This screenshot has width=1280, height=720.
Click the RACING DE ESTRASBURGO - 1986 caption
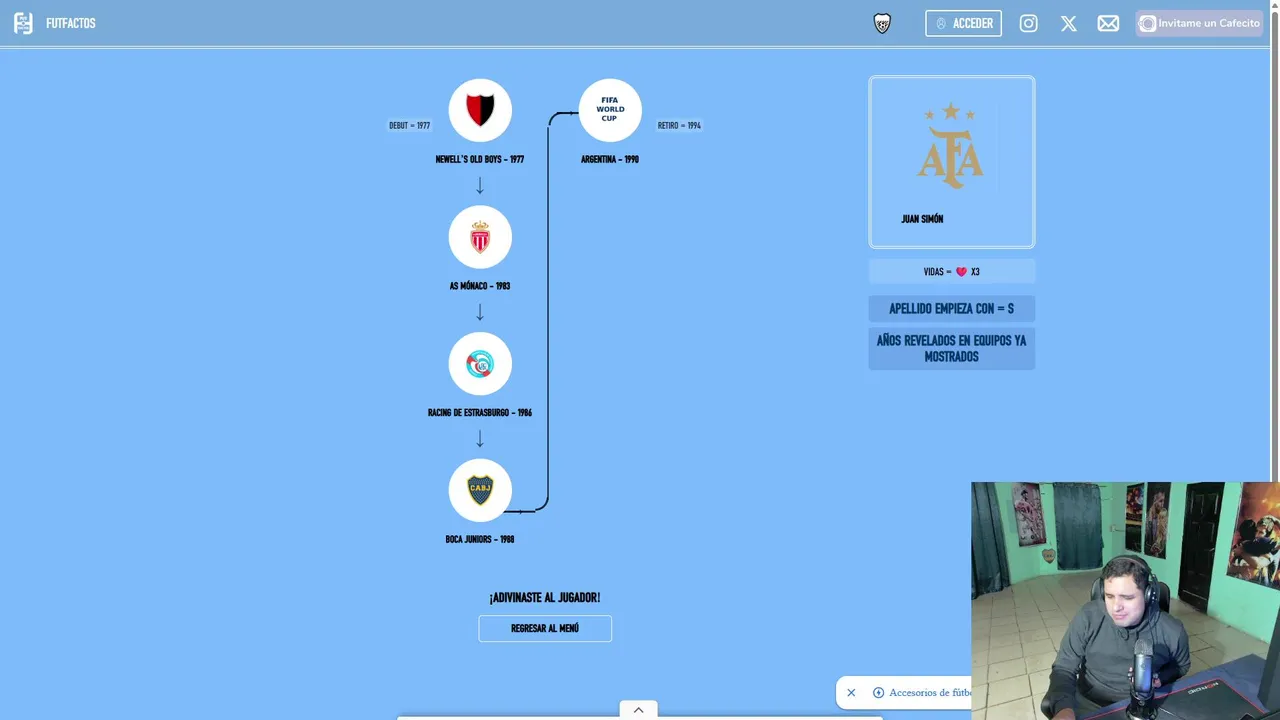pyautogui.click(x=480, y=413)
